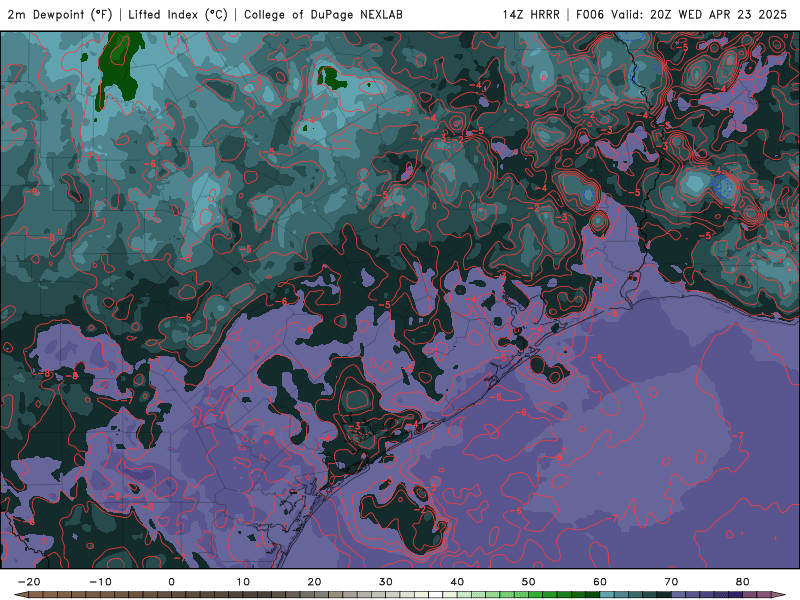This screenshot has width=800, height=600.
Task: Click the 80 label on the color scale
Action: click(743, 582)
